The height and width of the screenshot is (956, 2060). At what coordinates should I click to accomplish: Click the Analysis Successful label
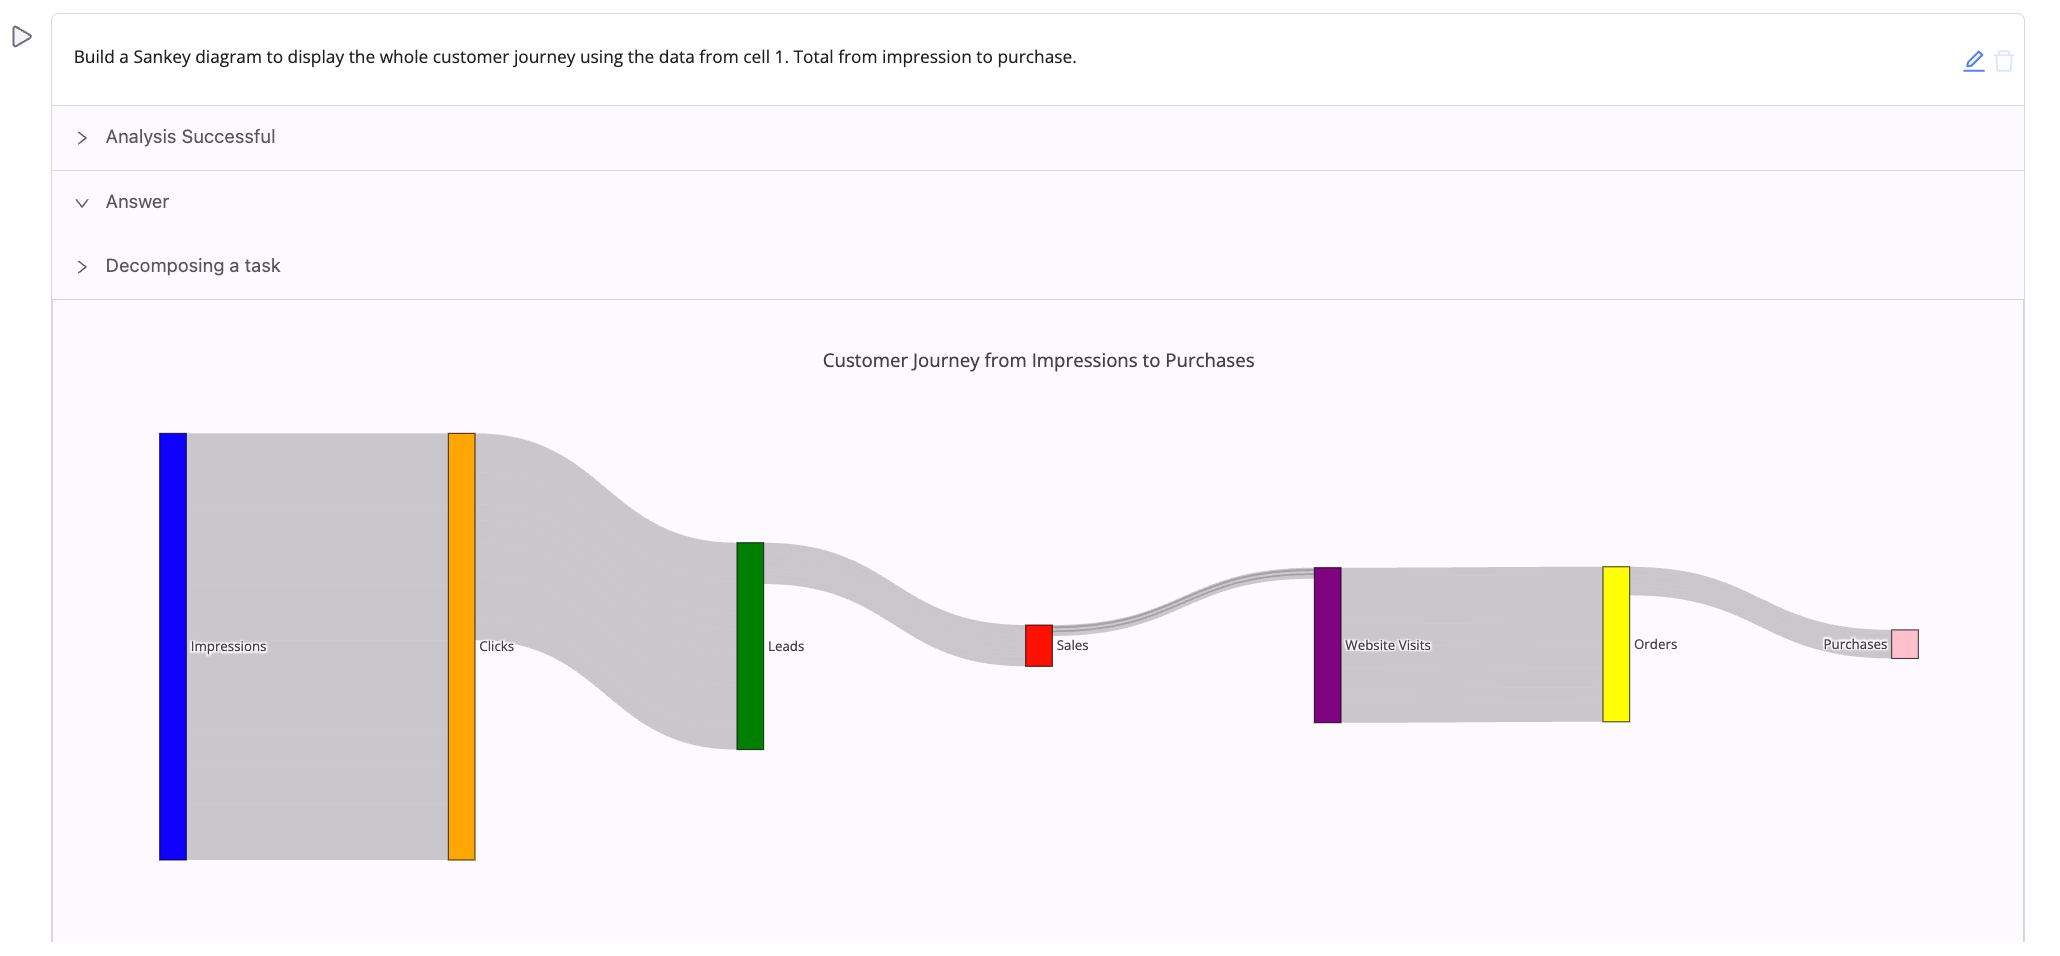(x=190, y=137)
